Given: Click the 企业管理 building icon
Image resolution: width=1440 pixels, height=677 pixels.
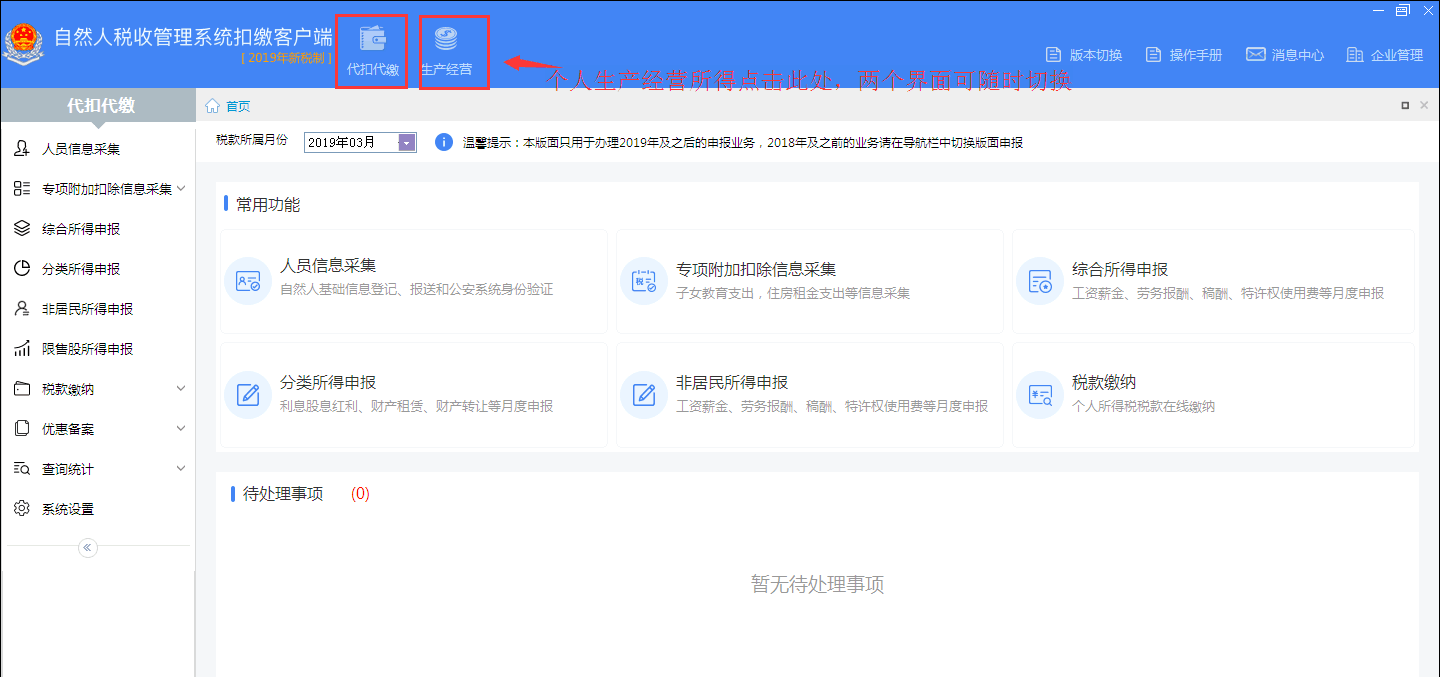Looking at the screenshot, I should (1355, 54).
